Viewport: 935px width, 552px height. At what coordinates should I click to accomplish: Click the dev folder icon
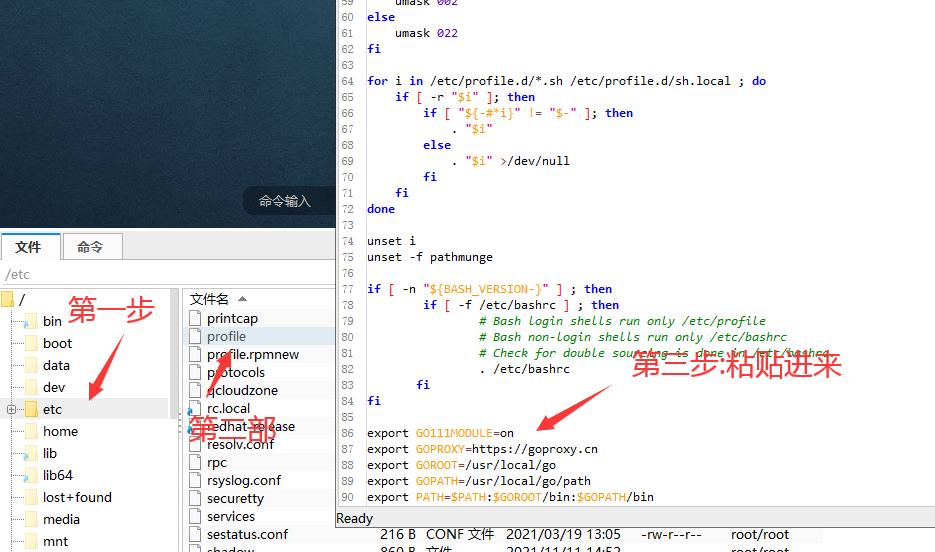[x=32, y=387]
